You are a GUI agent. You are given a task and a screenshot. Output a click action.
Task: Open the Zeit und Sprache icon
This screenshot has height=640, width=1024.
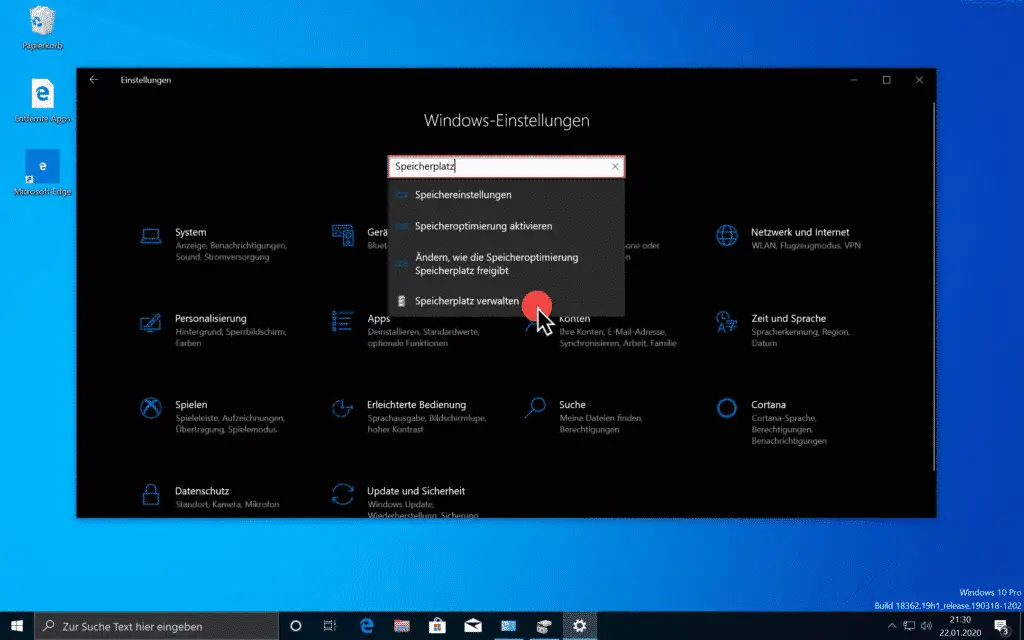[x=726, y=322]
